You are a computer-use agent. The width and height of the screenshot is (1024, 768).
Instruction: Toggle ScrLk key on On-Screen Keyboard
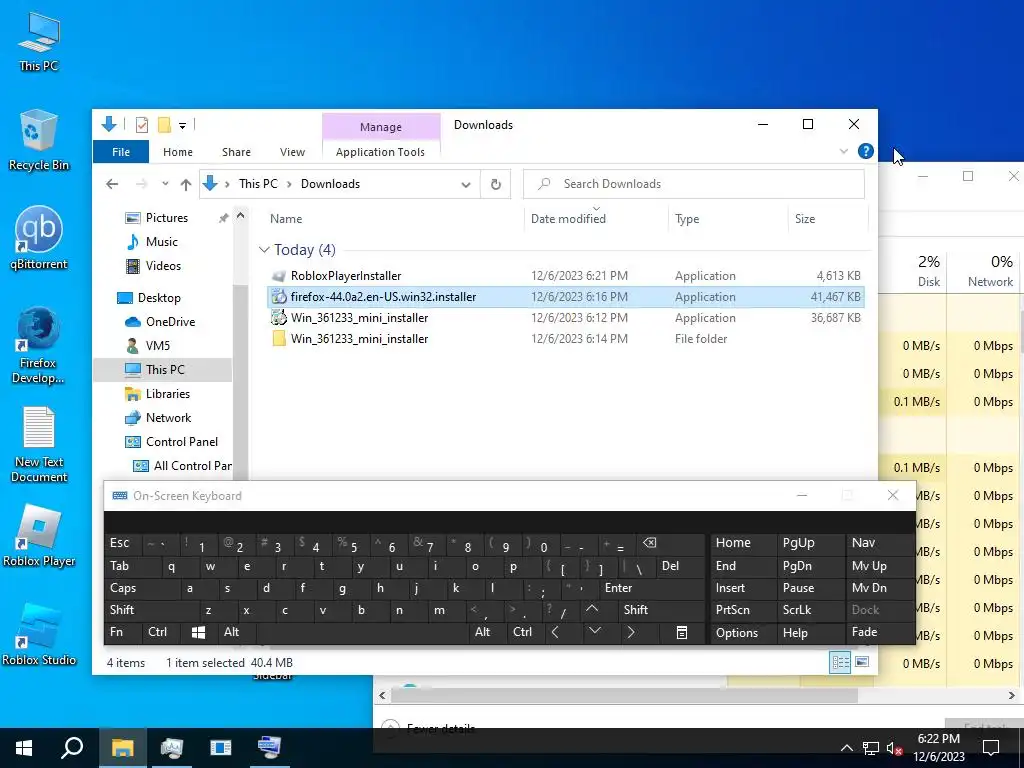(x=810, y=610)
